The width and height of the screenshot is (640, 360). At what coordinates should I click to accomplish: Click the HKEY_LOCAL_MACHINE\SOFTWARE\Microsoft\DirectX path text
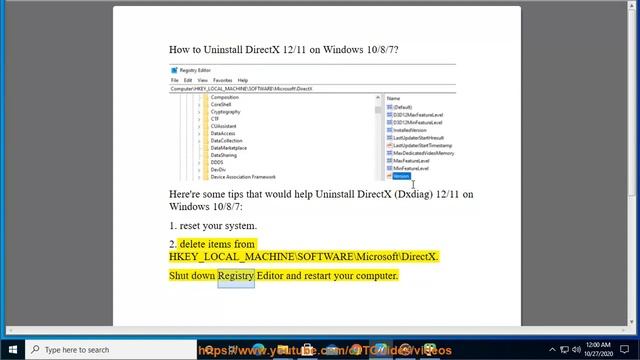pos(304,257)
